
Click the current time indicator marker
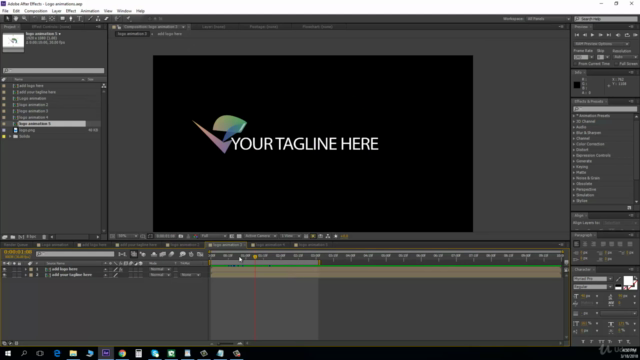pyautogui.click(x=255, y=257)
